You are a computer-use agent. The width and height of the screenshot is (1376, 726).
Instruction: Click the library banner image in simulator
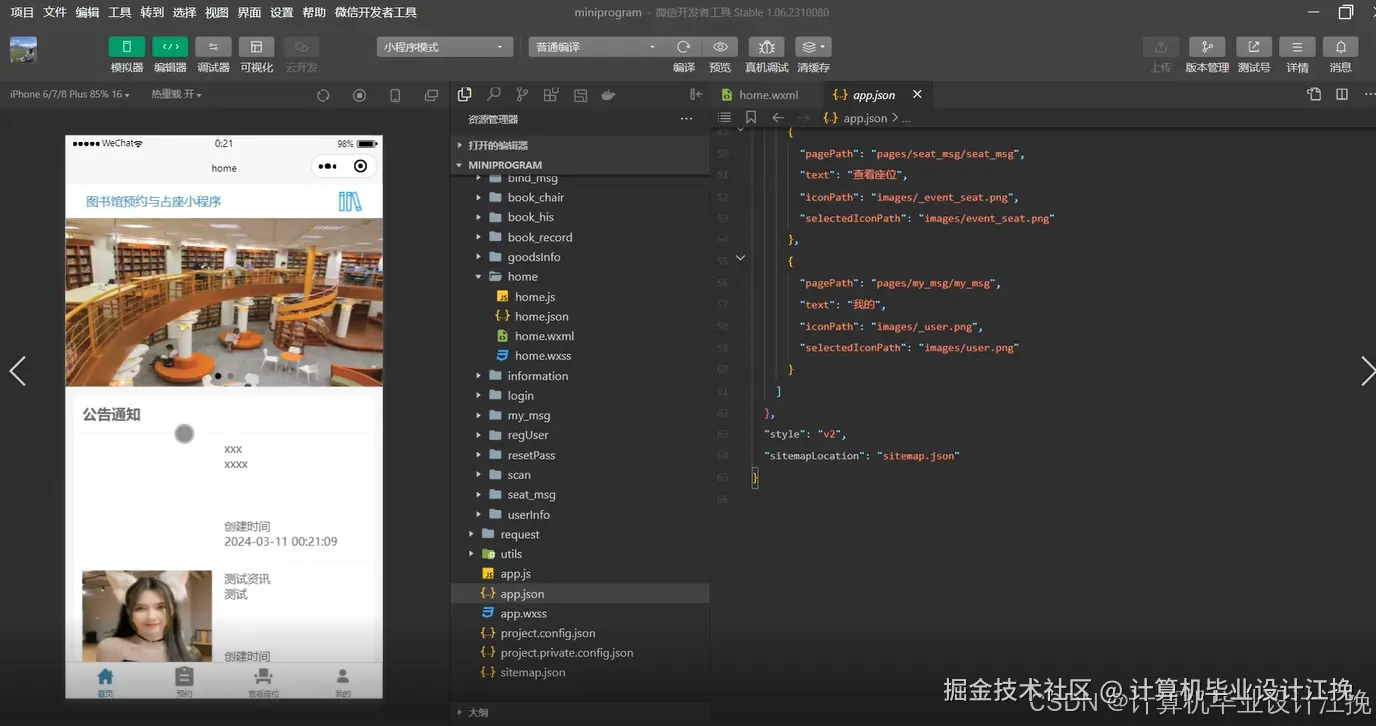(x=224, y=302)
